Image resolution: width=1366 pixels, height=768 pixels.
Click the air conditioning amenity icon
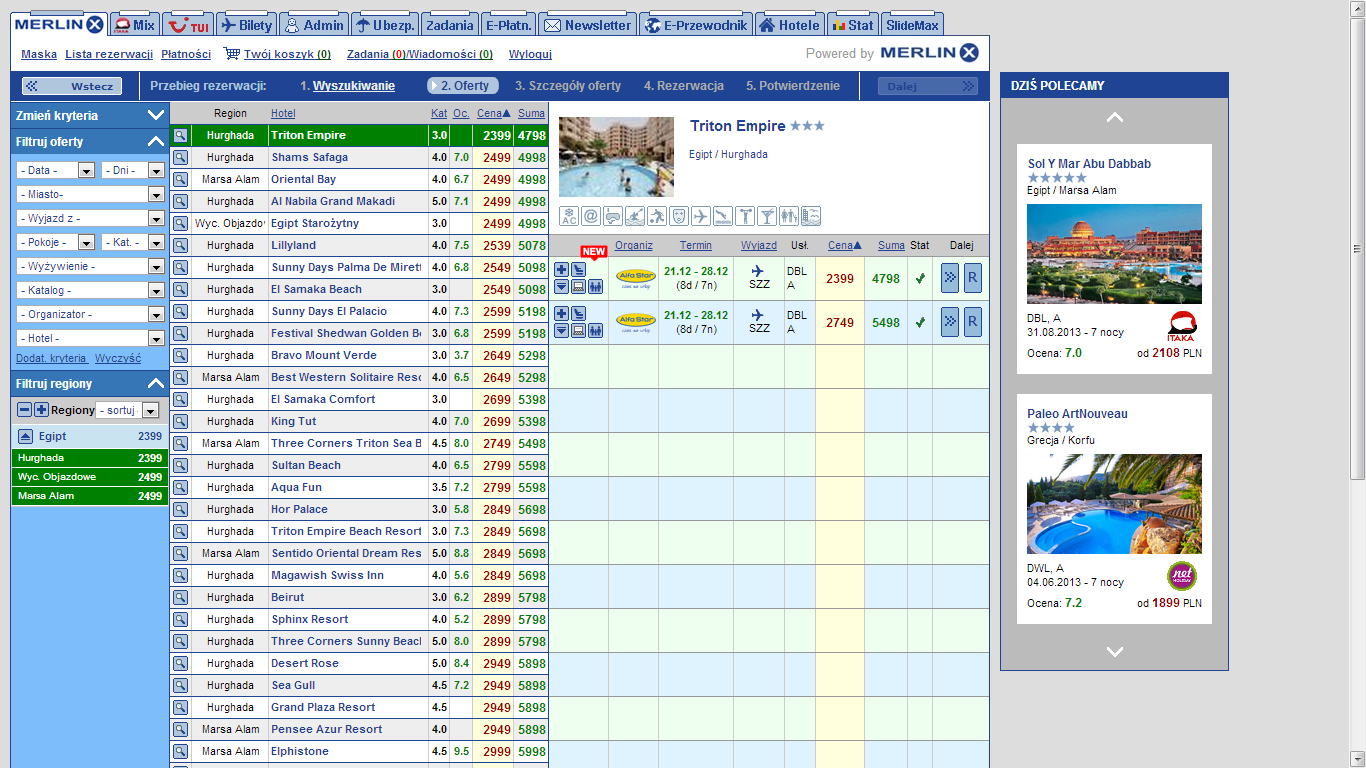[569, 216]
